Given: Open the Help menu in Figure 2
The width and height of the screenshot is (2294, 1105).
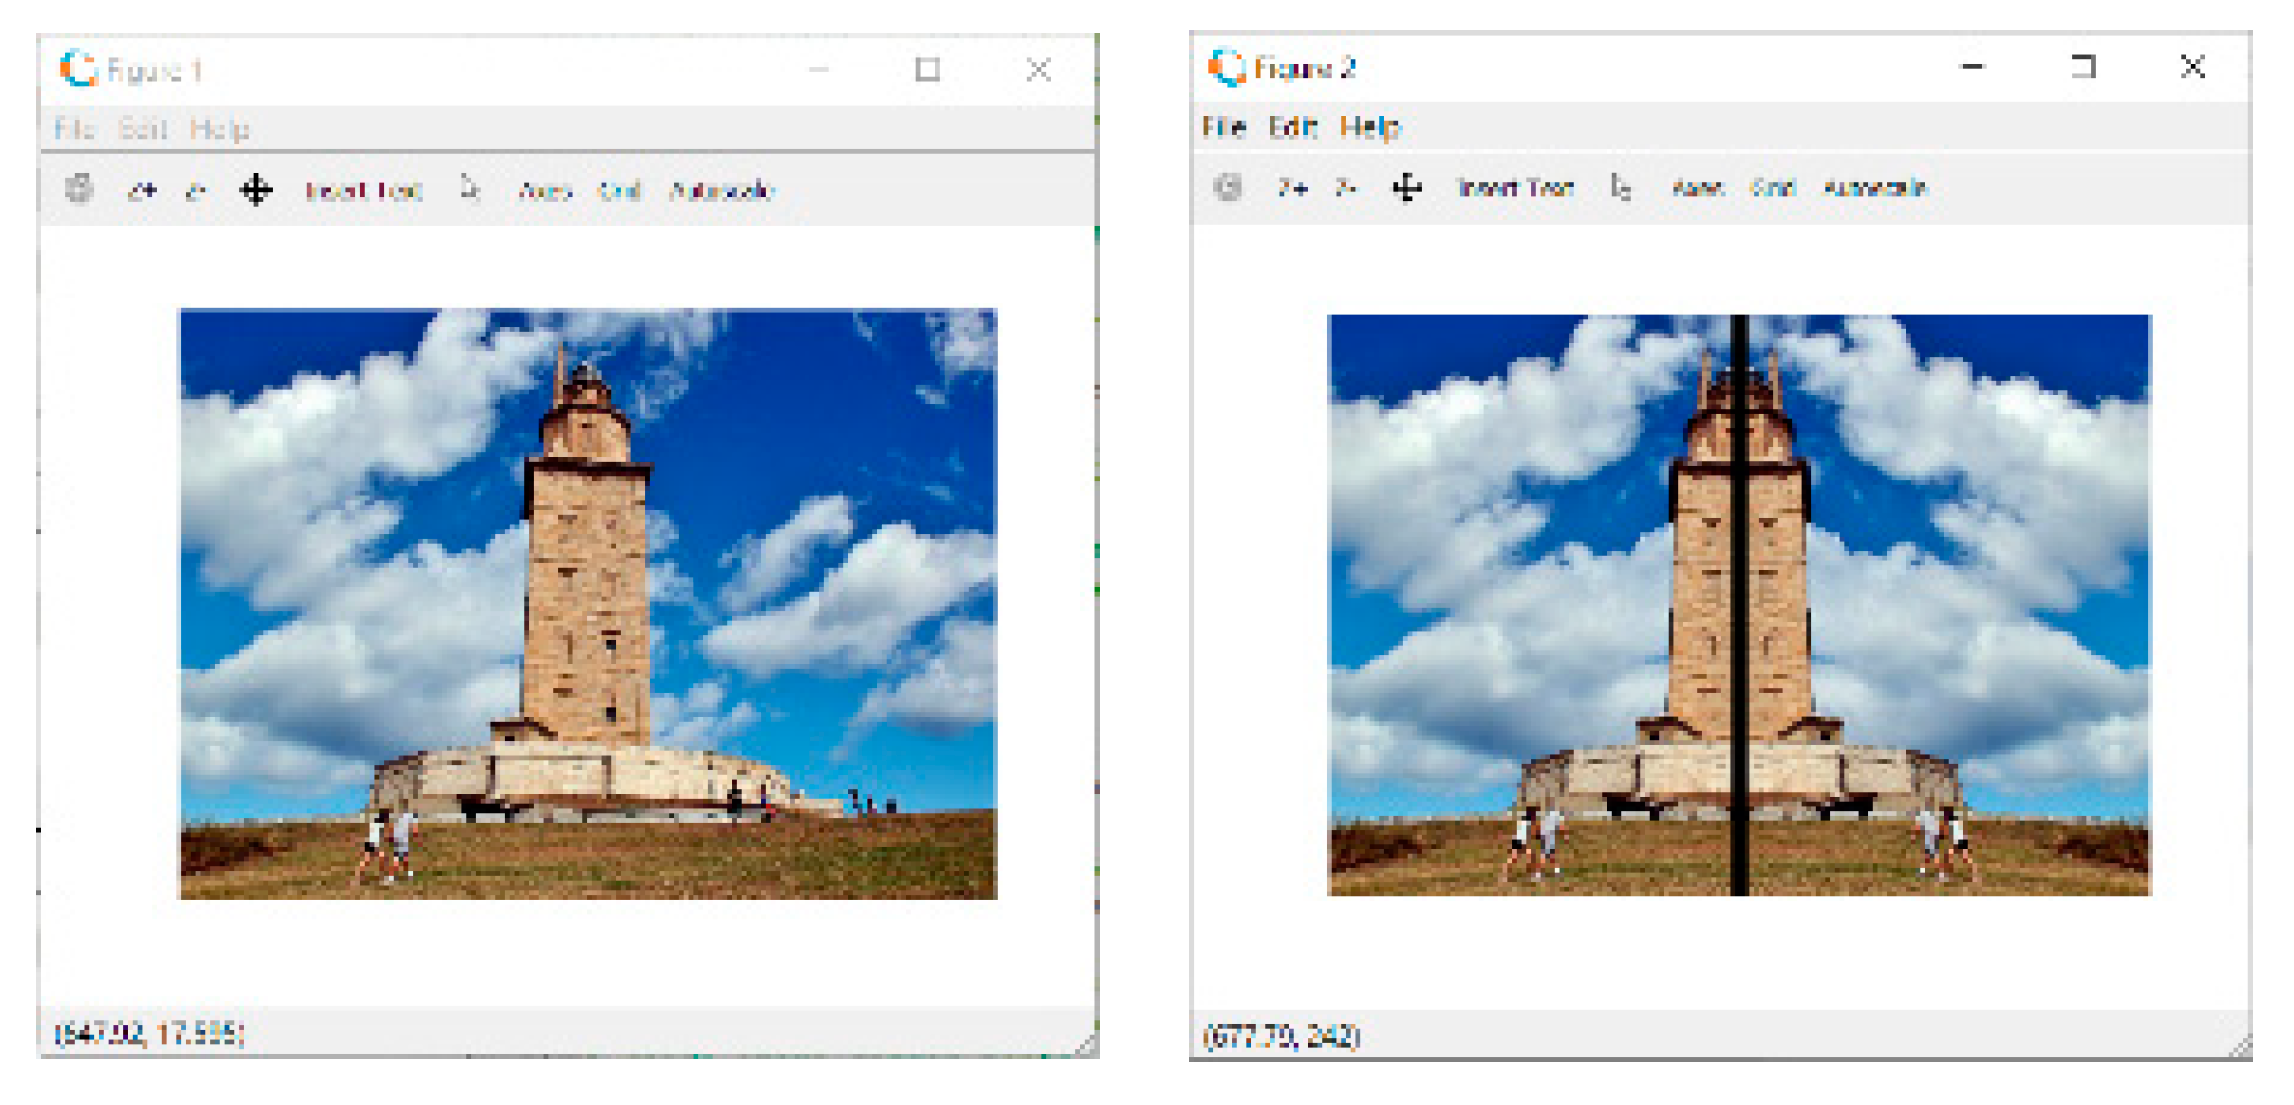Looking at the screenshot, I should pyautogui.click(x=1370, y=127).
